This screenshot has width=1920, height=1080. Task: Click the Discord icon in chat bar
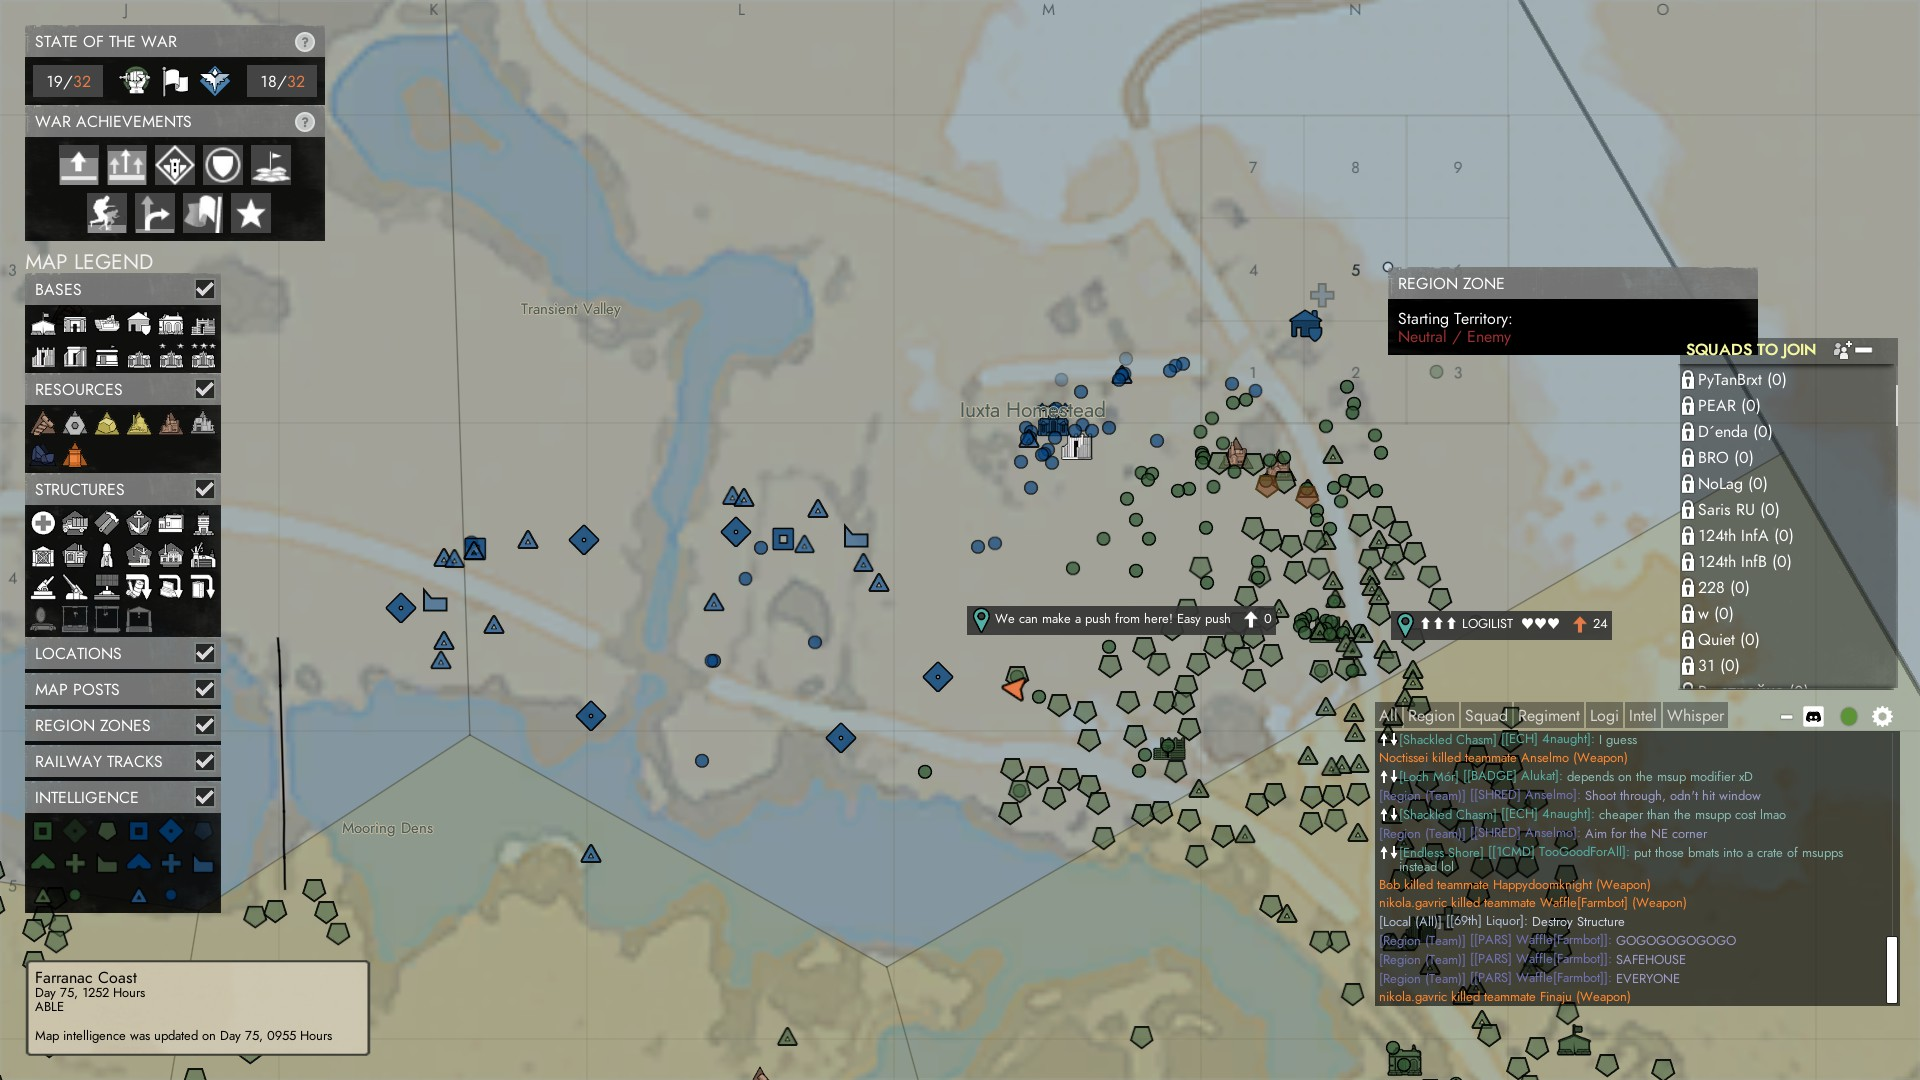click(1813, 716)
